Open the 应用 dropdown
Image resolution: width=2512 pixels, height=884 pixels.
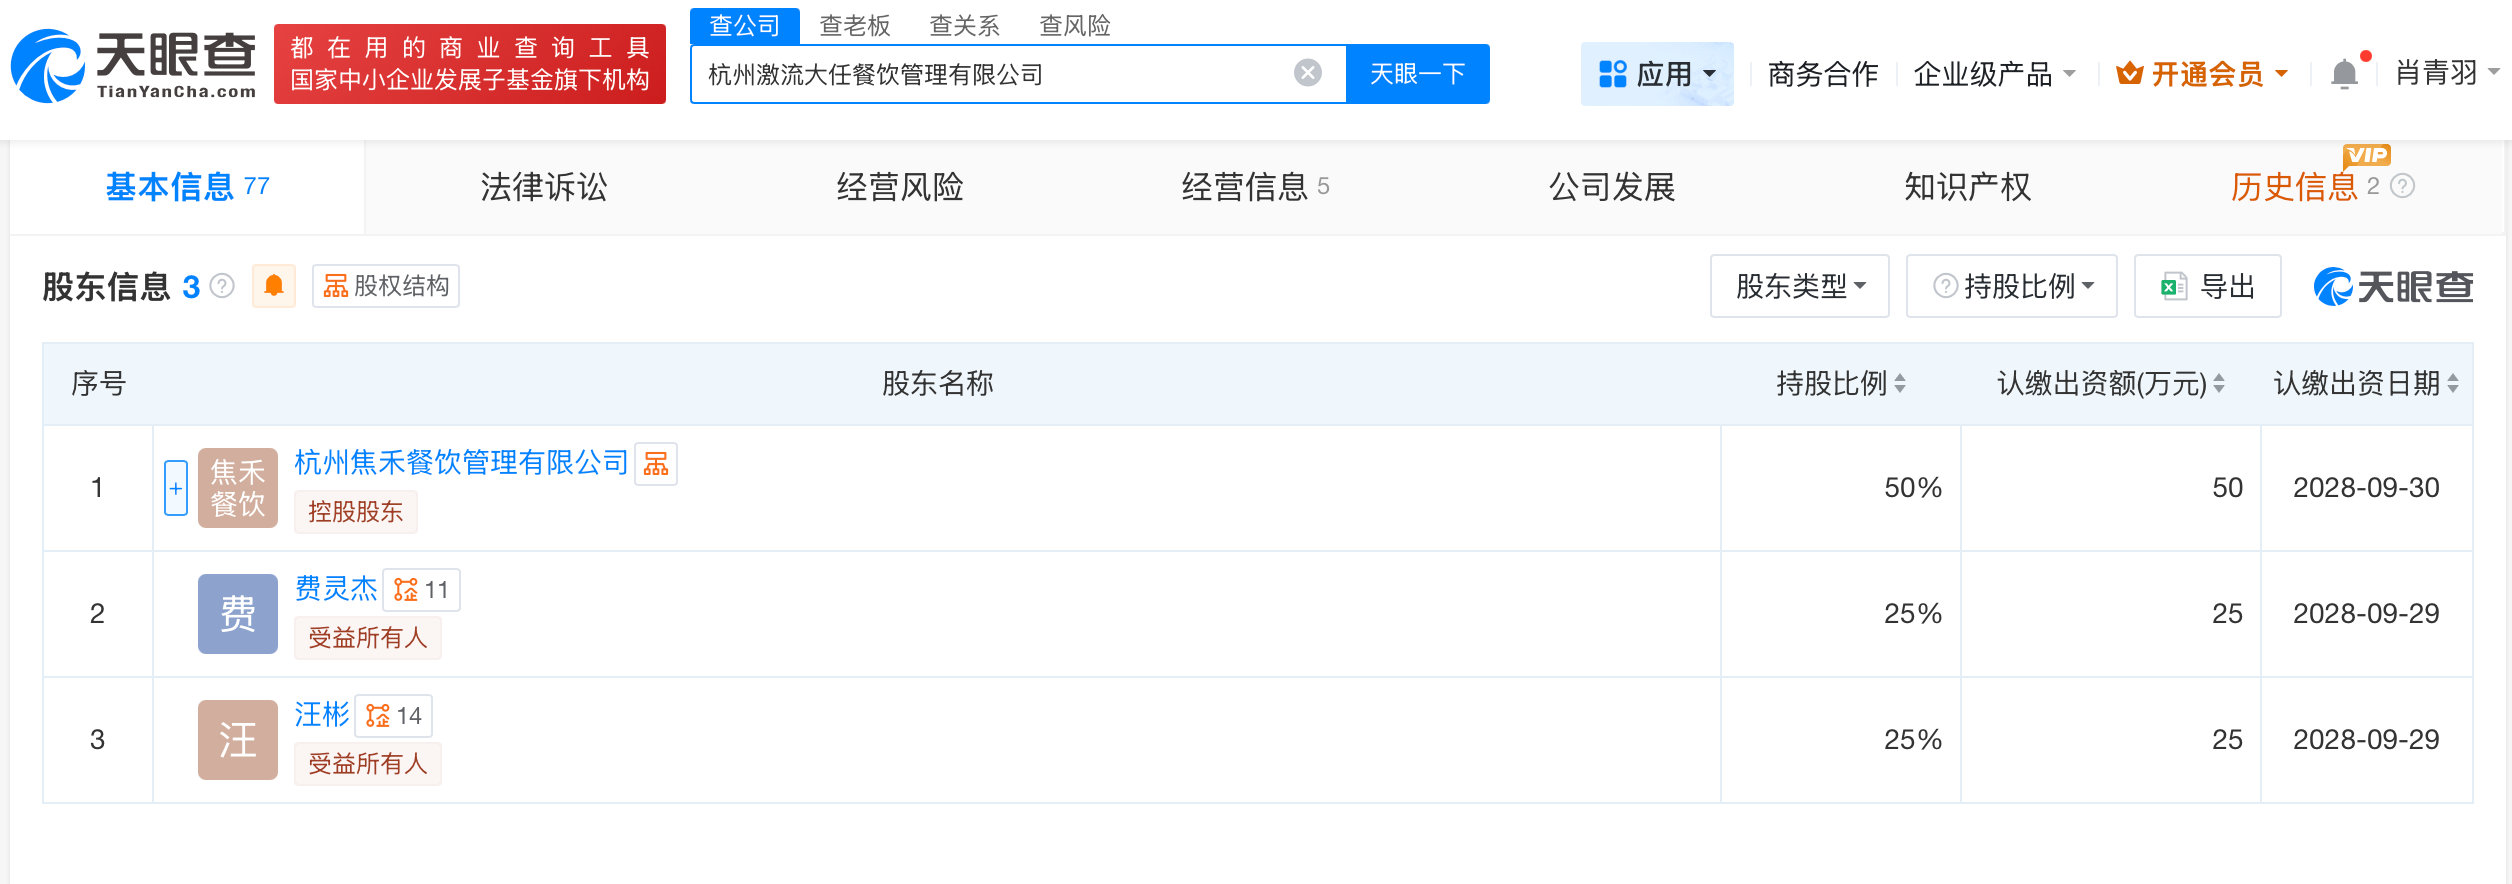tap(1657, 74)
